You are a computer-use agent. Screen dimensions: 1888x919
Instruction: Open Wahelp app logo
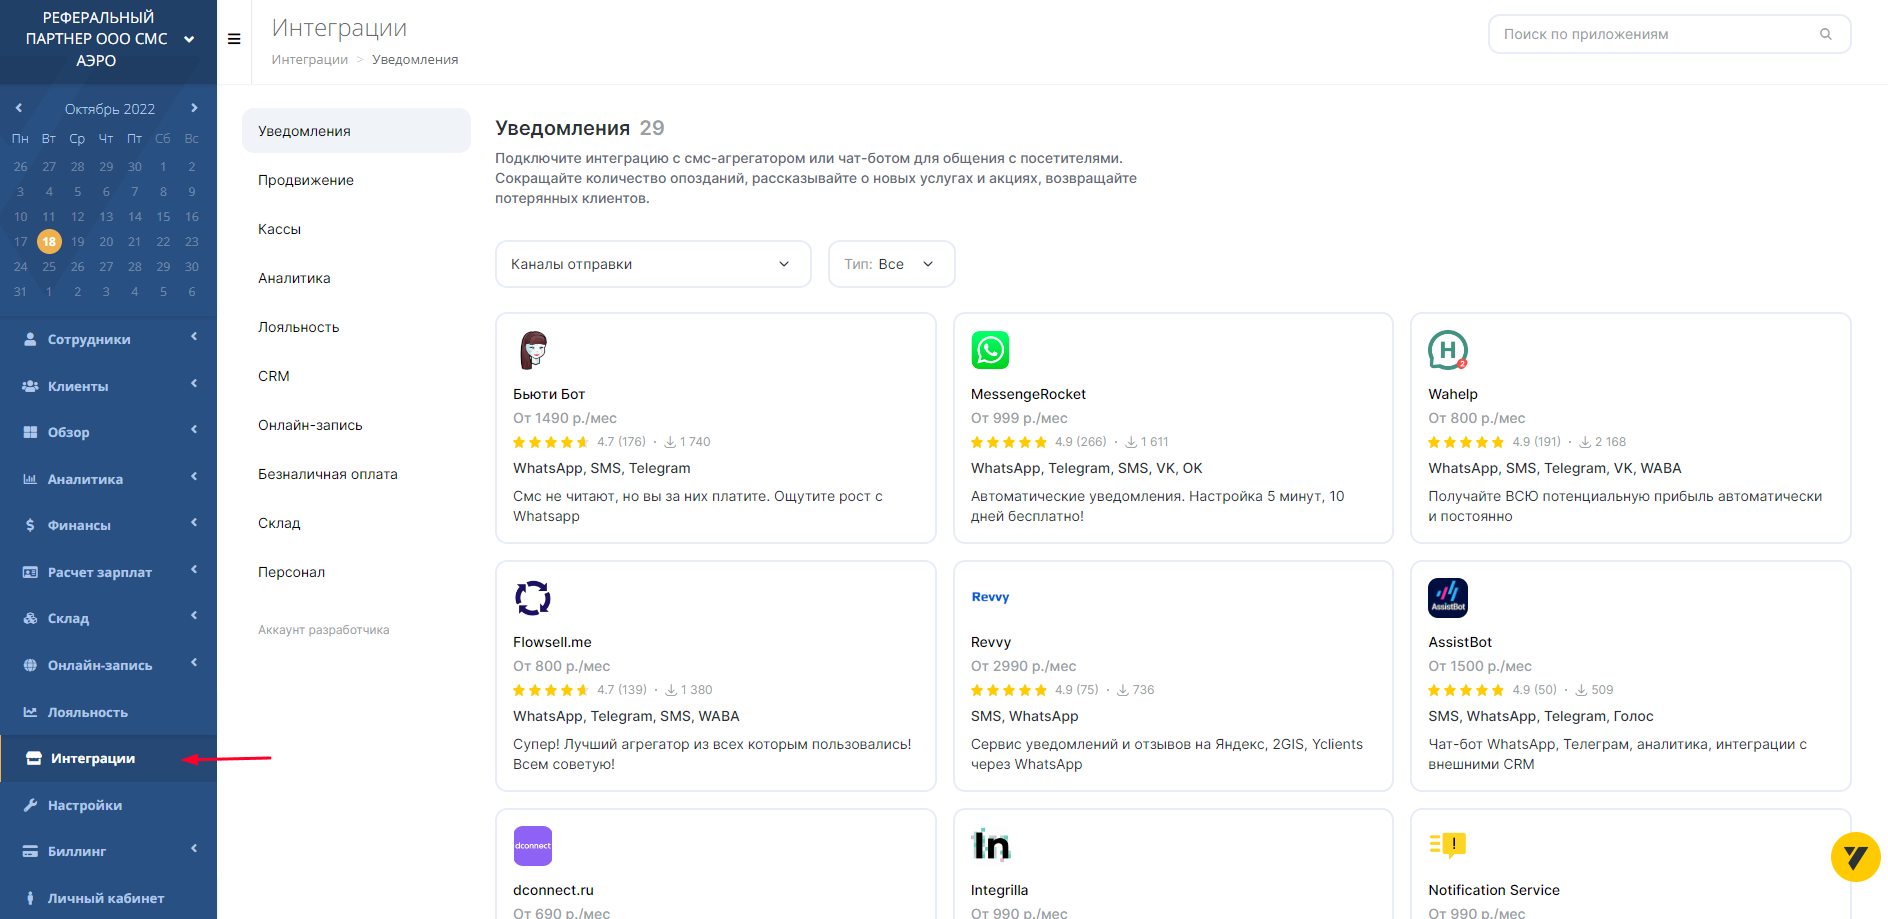pos(1448,350)
